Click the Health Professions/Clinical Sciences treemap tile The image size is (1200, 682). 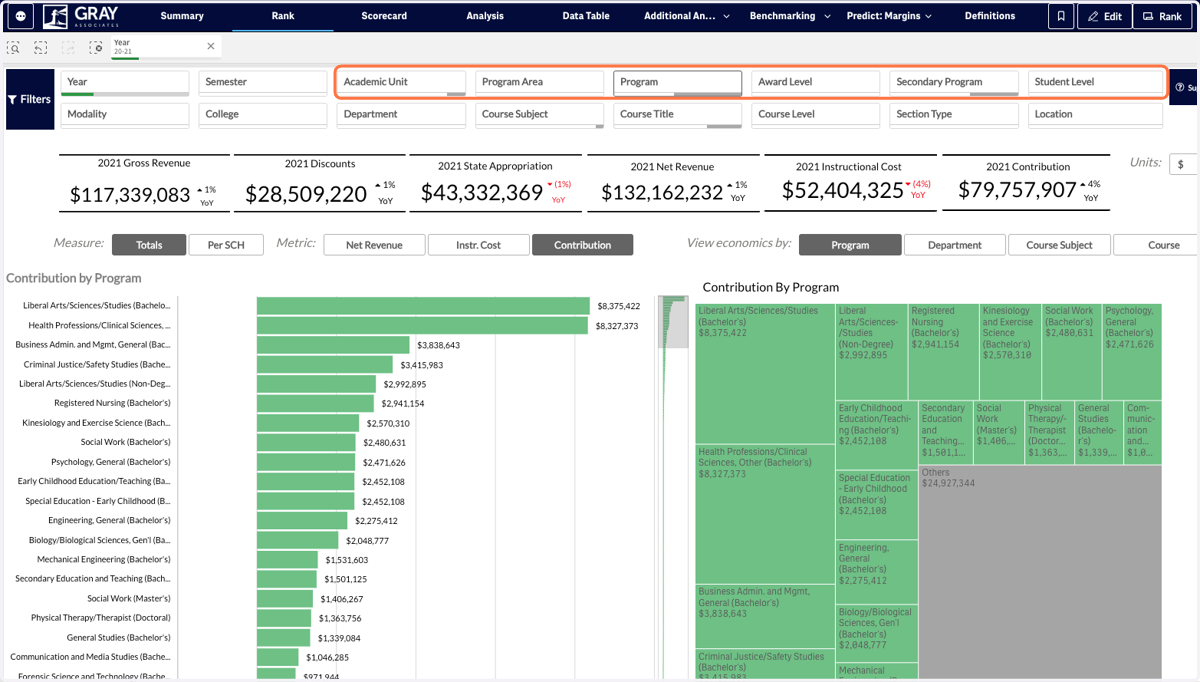click(x=765, y=514)
